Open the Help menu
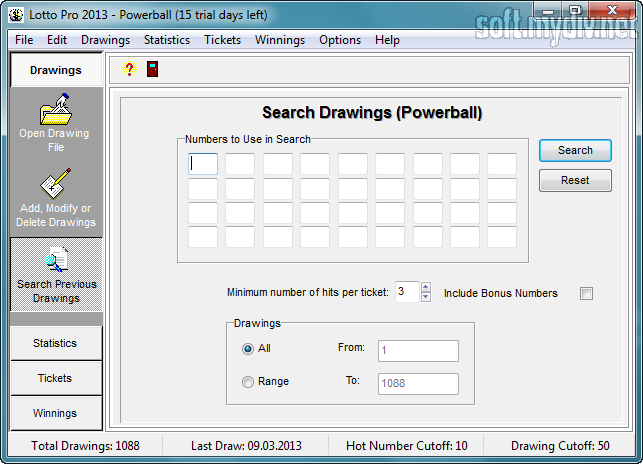 pyautogui.click(x=387, y=40)
